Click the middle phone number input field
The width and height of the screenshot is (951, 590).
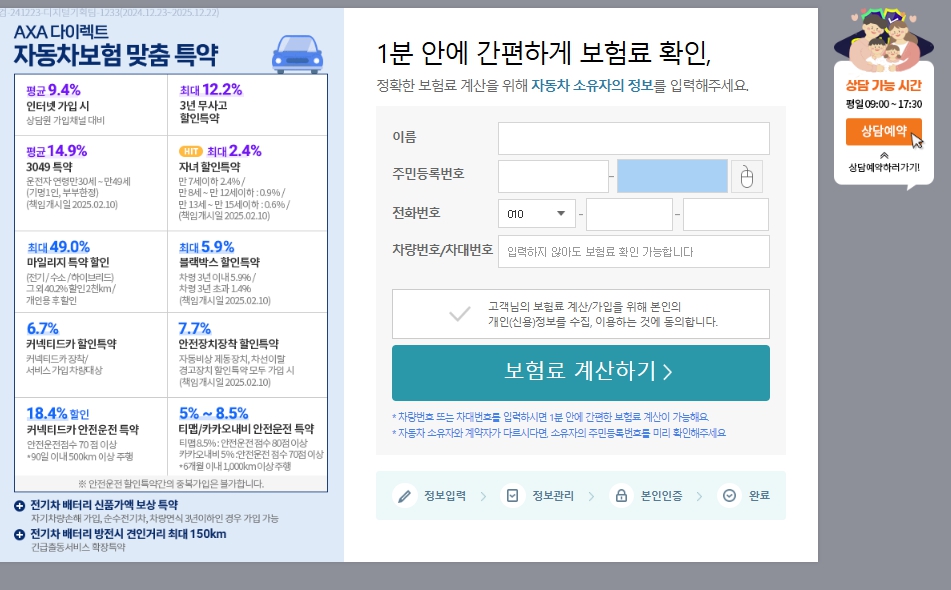629,214
